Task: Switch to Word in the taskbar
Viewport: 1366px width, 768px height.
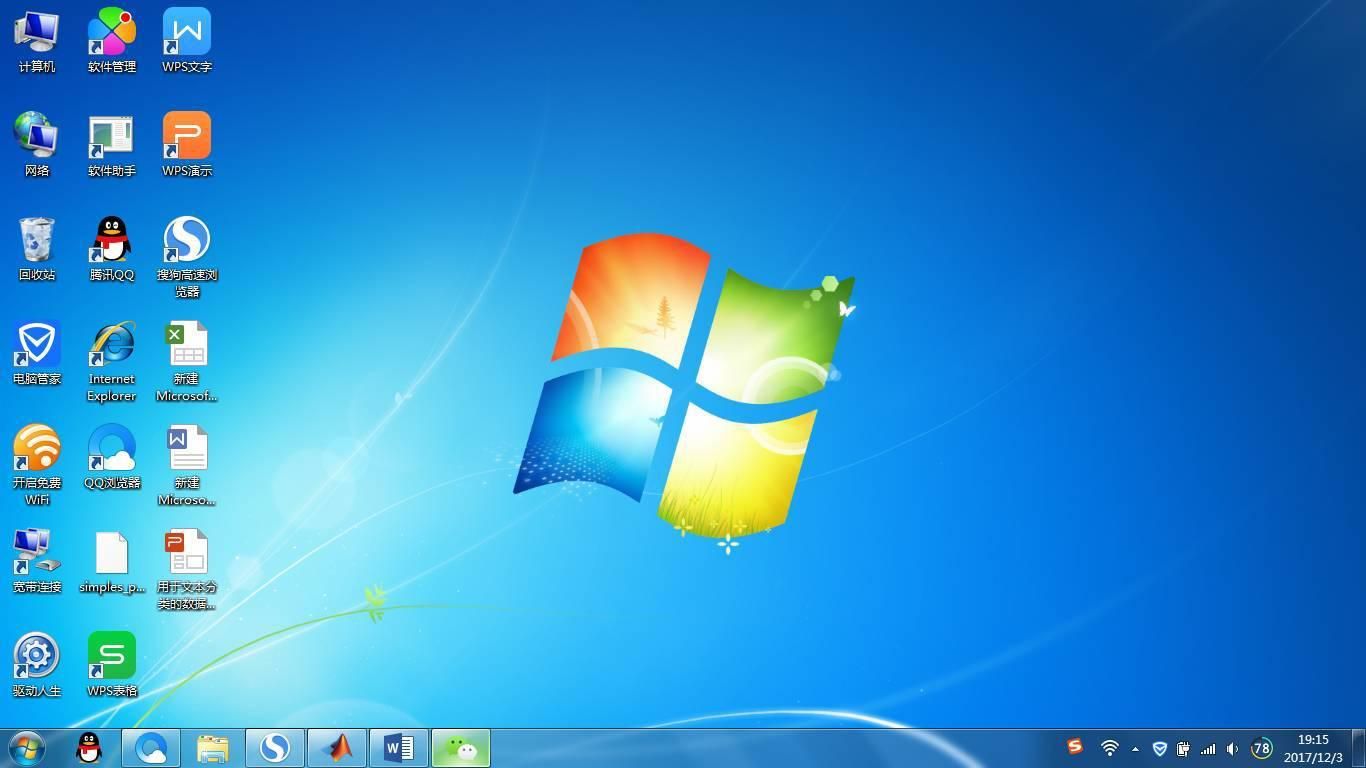Action: pyautogui.click(x=399, y=748)
